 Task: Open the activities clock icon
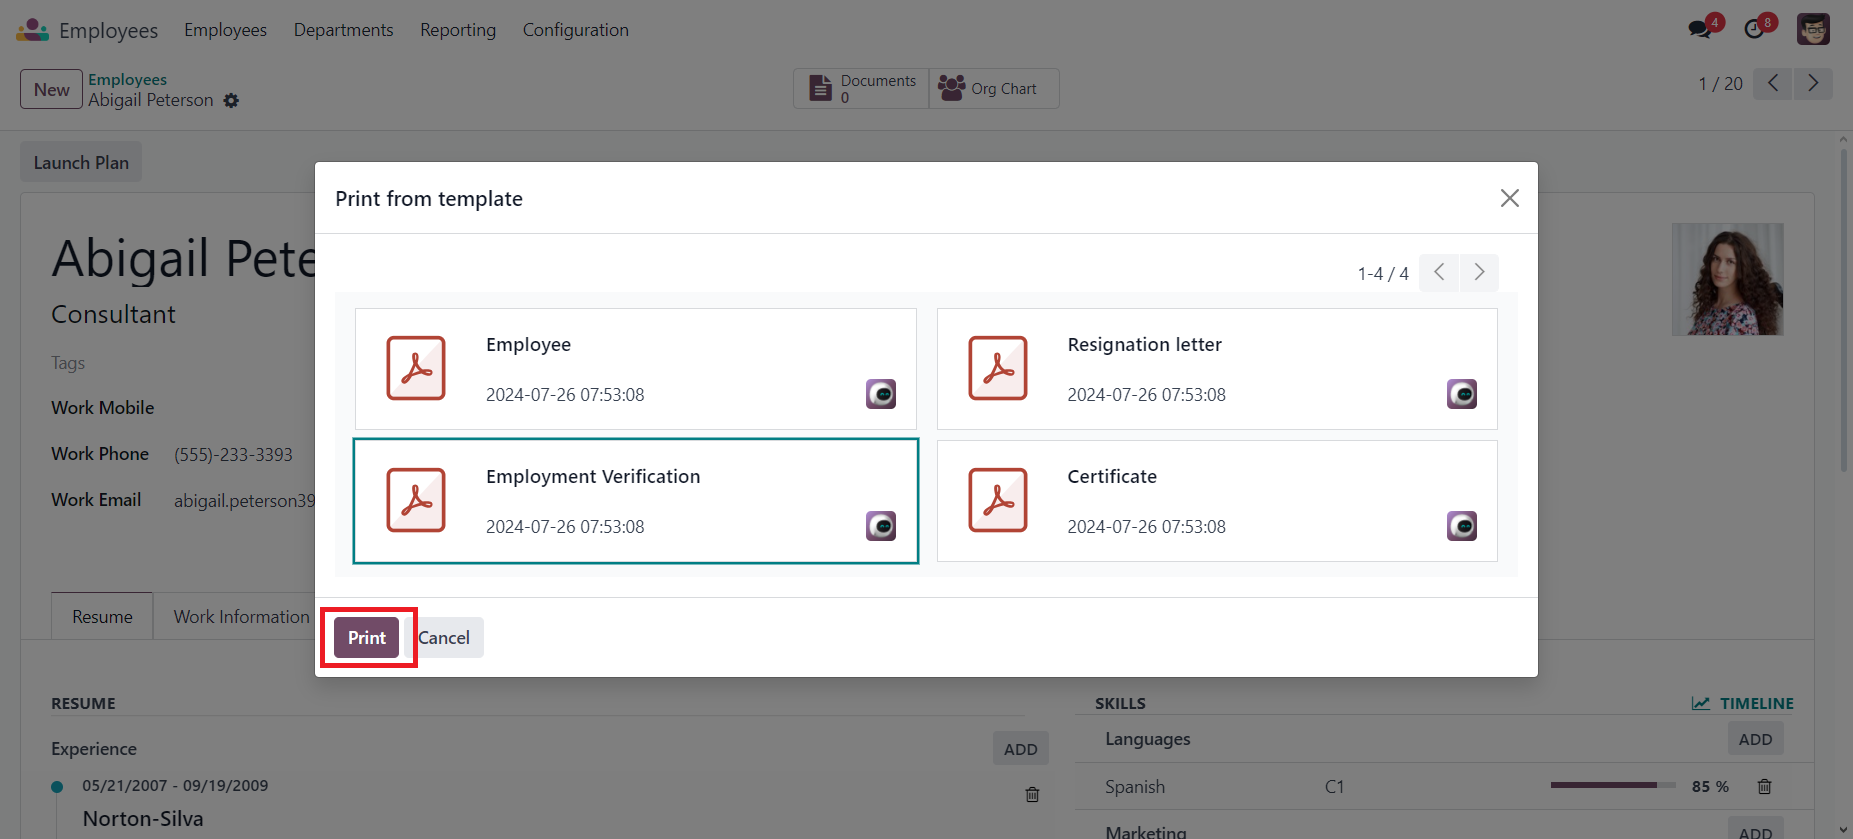pos(1754,29)
